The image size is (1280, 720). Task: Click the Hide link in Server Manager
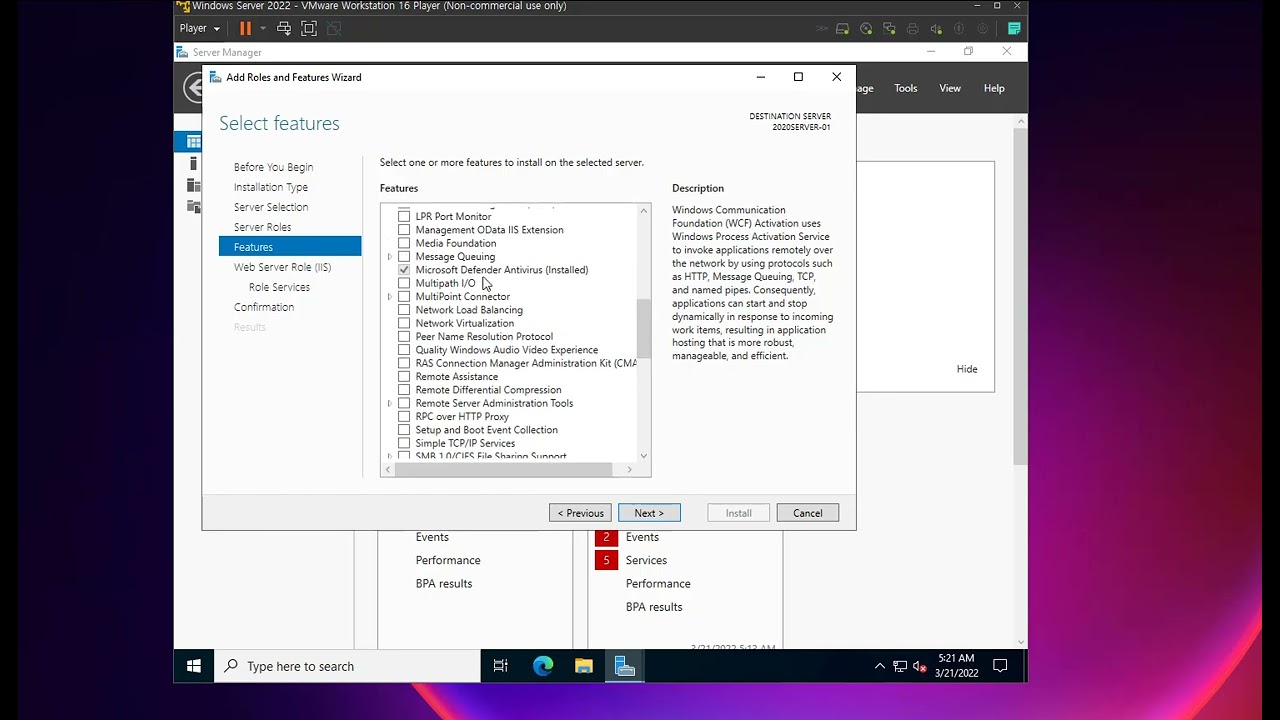coord(967,369)
